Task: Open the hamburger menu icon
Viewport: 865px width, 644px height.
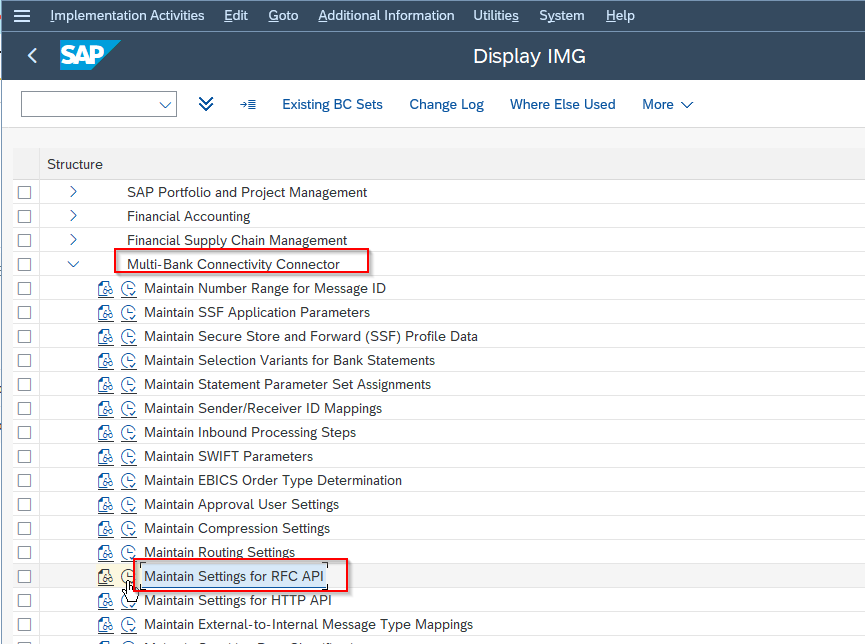Action: coord(21,15)
